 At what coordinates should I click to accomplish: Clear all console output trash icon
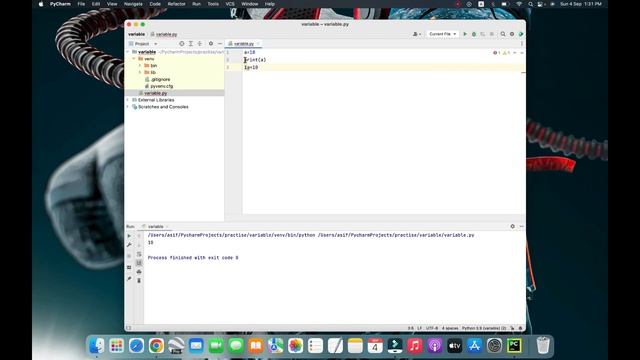click(x=139, y=281)
